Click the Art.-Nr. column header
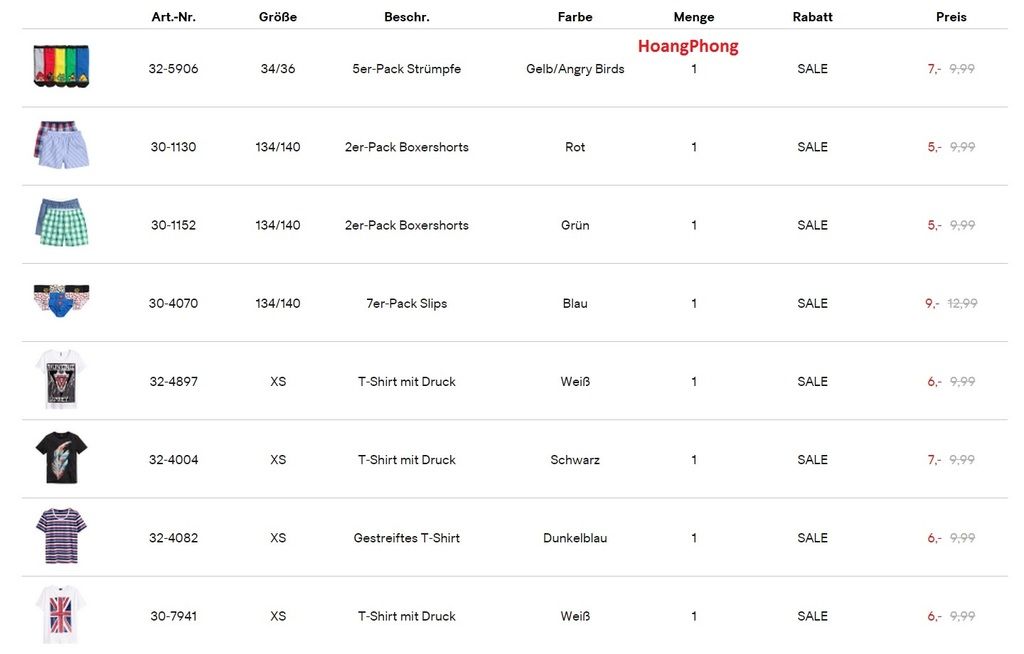The image size is (1024, 654). click(x=173, y=17)
